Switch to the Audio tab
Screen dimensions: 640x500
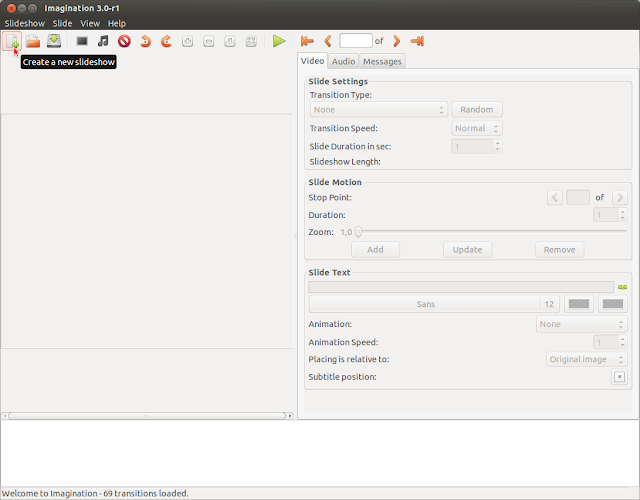tap(343, 61)
